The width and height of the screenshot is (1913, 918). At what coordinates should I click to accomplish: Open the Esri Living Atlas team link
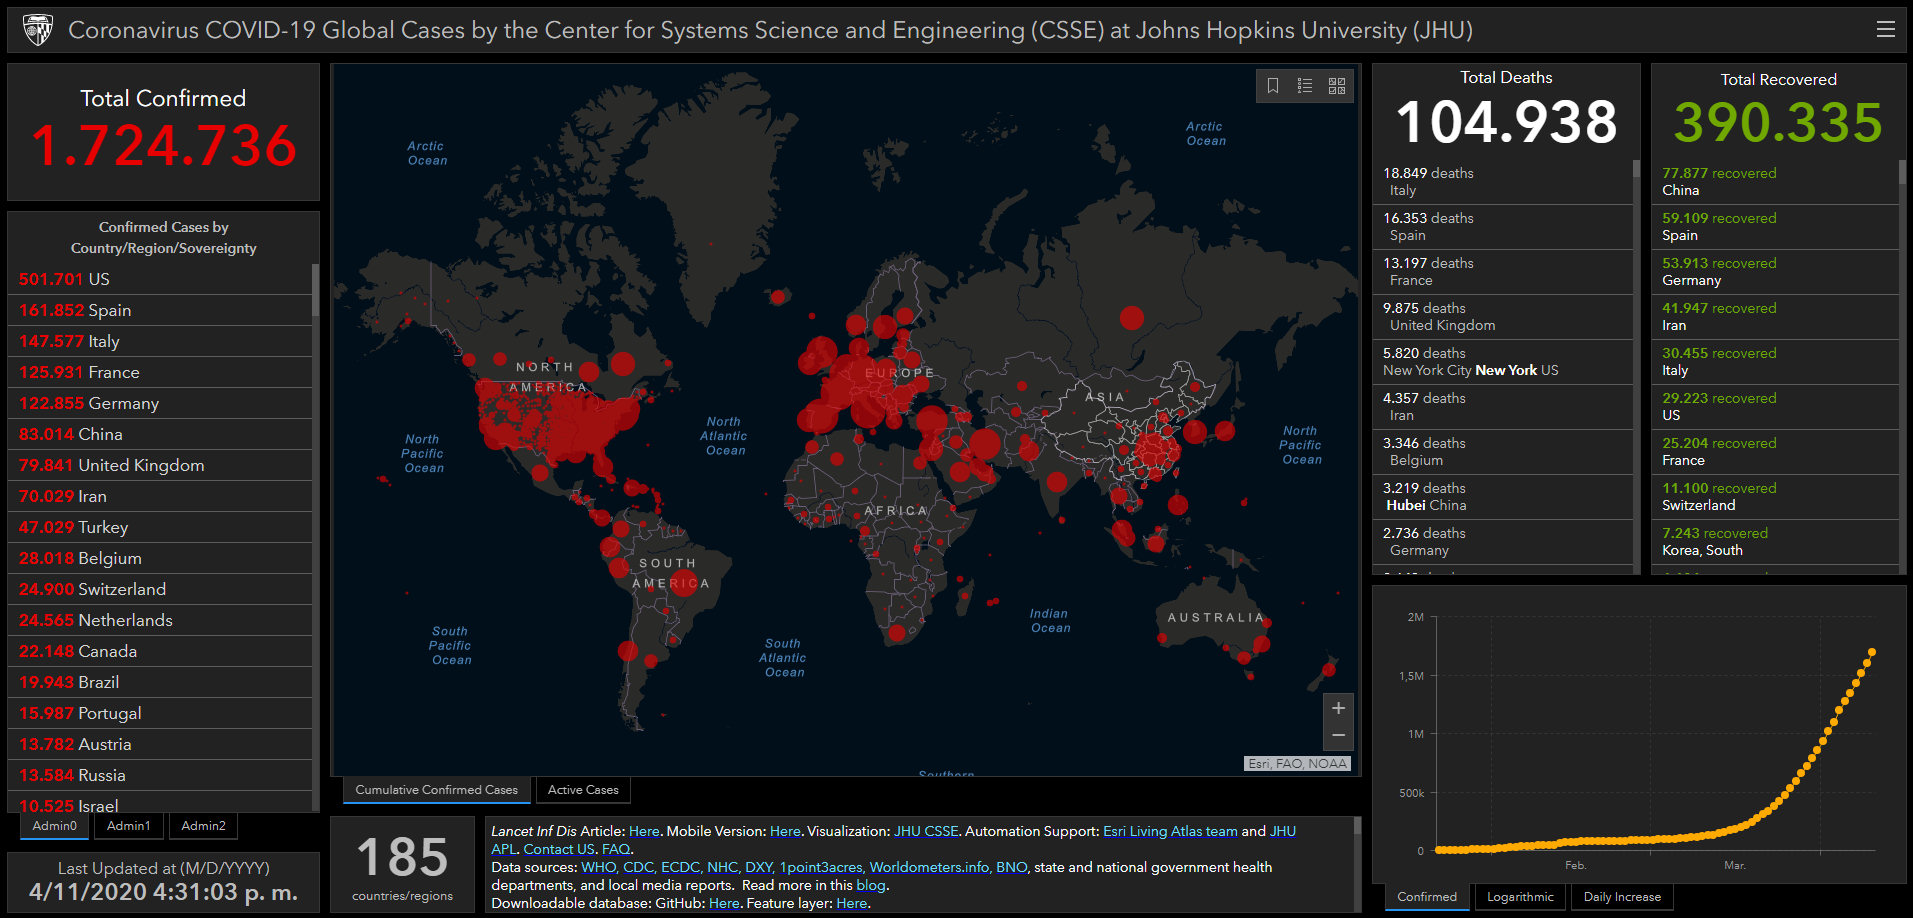tap(1170, 831)
